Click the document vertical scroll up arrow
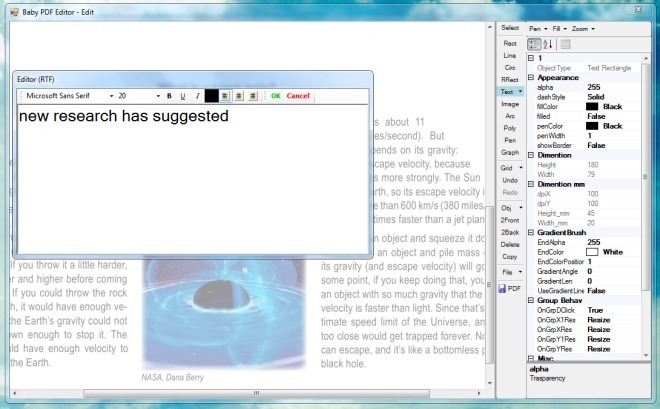The height and width of the screenshot is (409, 660). (490, 27)
